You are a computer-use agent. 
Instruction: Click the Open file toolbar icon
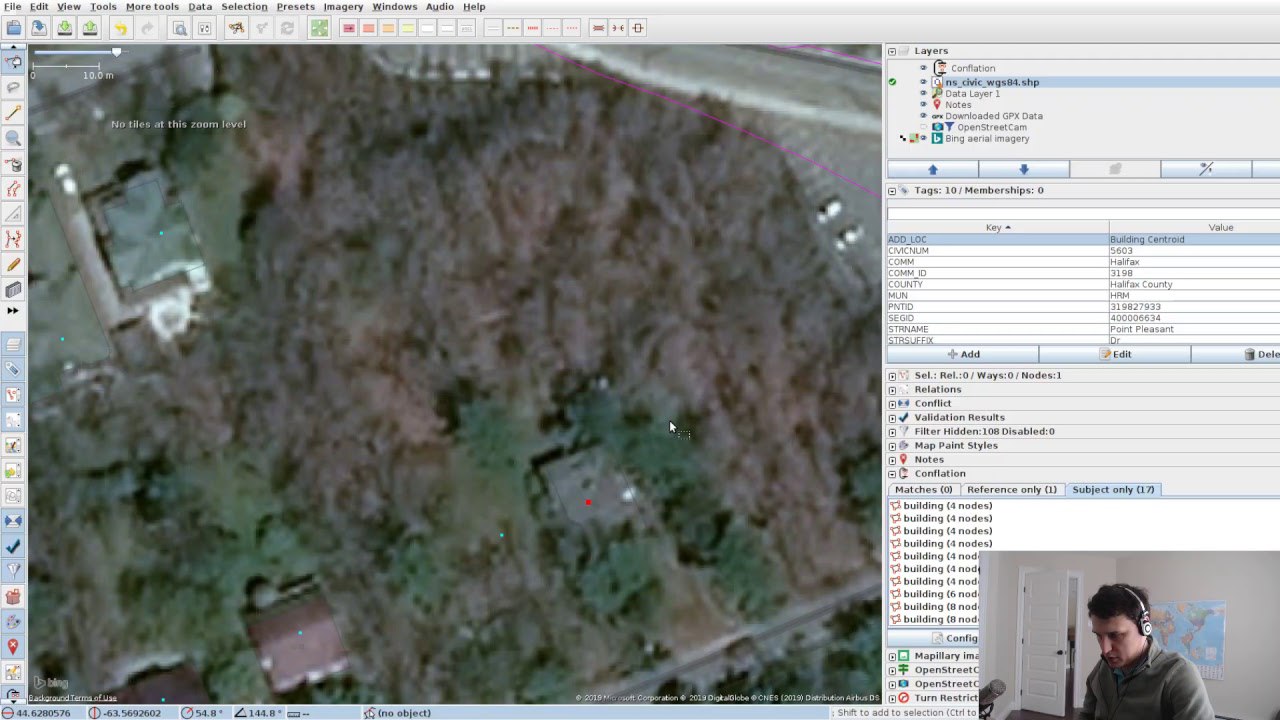14,28
